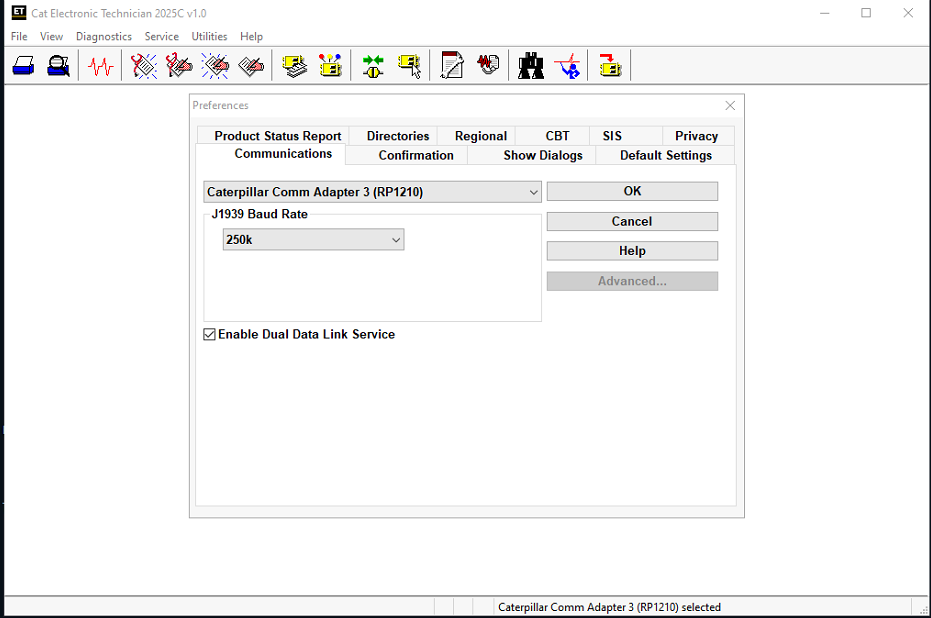
Task: Open the Status Tool icon
Action: point(330,65)
